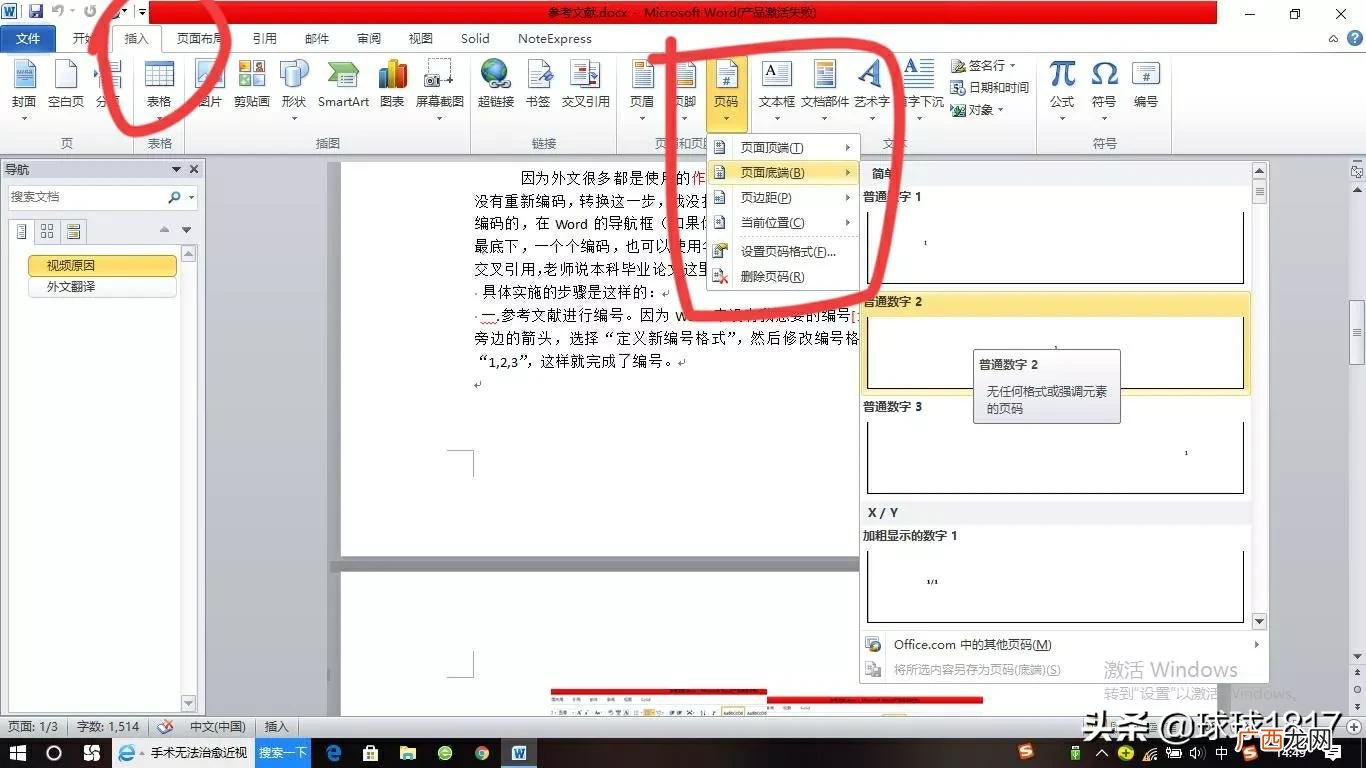Viewport: 1366px width, 768px height.
Task: Insert a SmartArt graphic
Action: (x=343, y=85)
